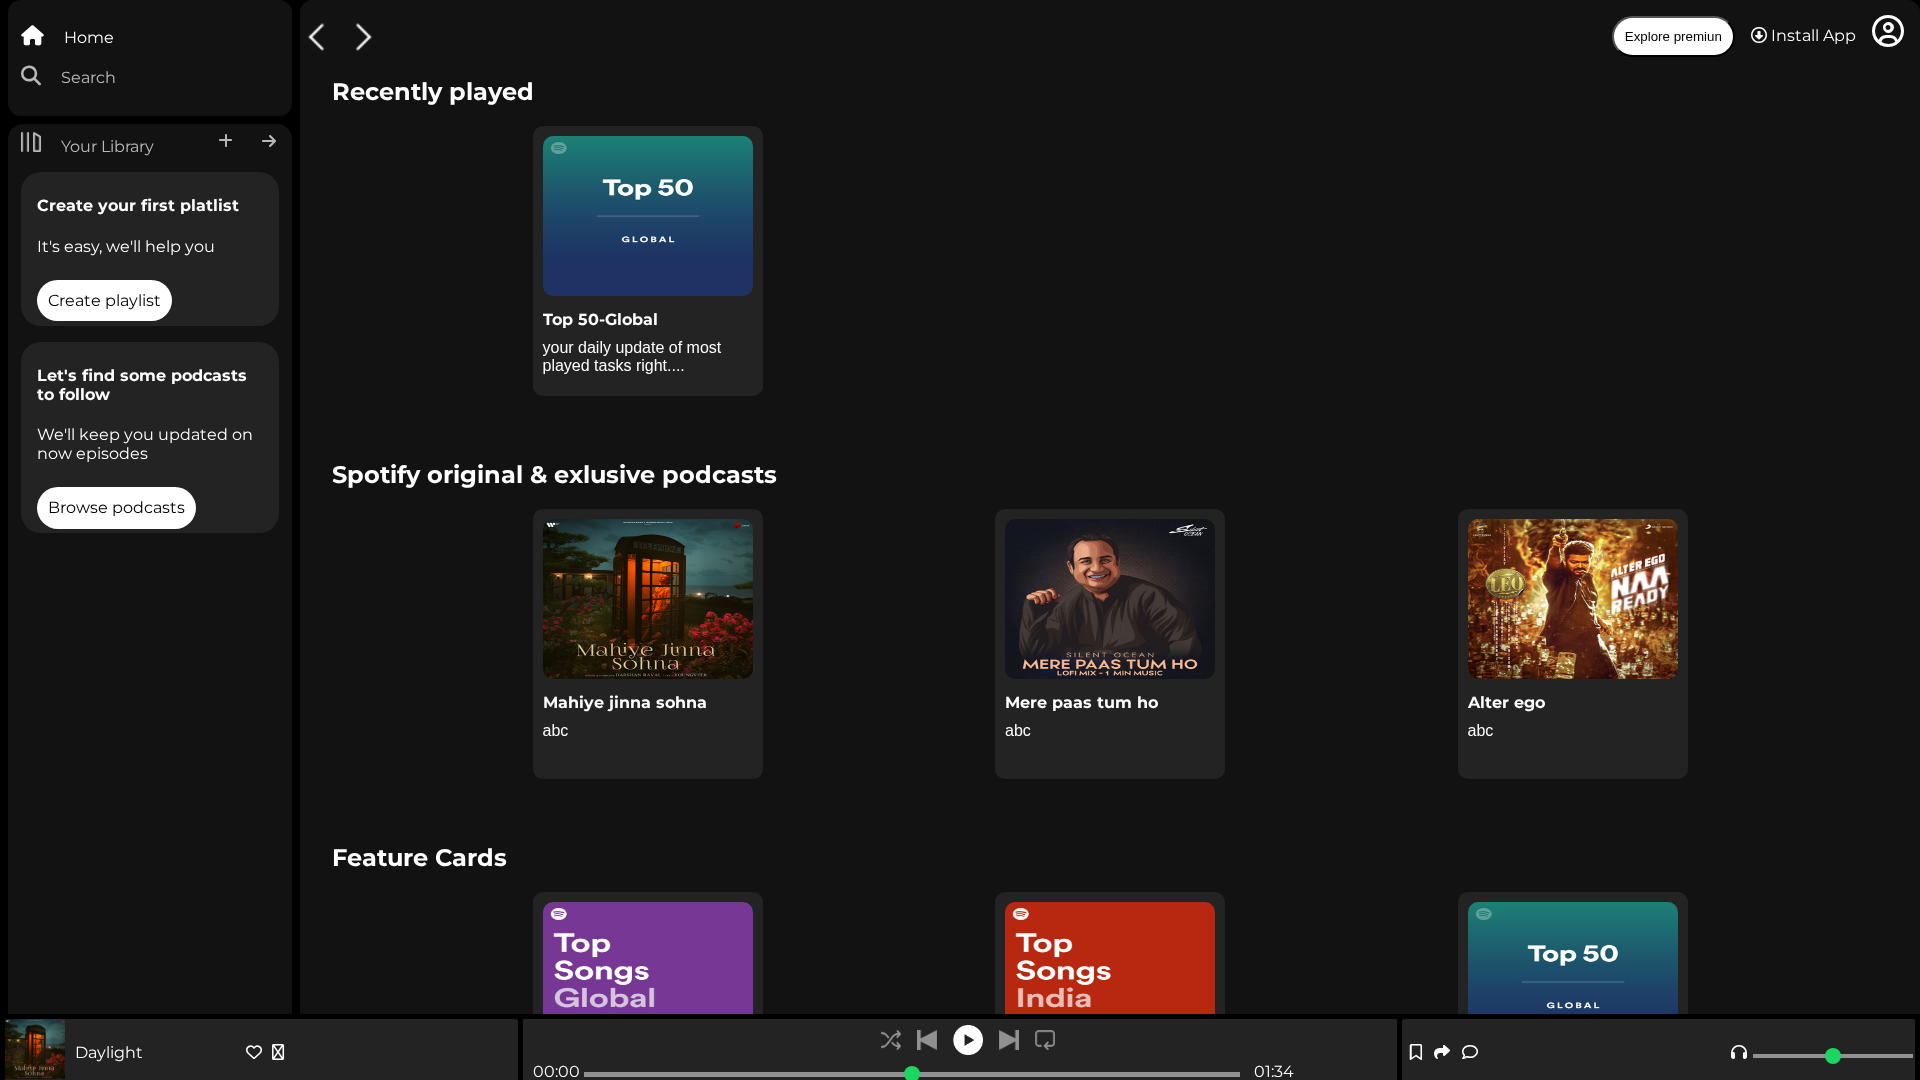Go back with the left chevron

coord(317,37)
